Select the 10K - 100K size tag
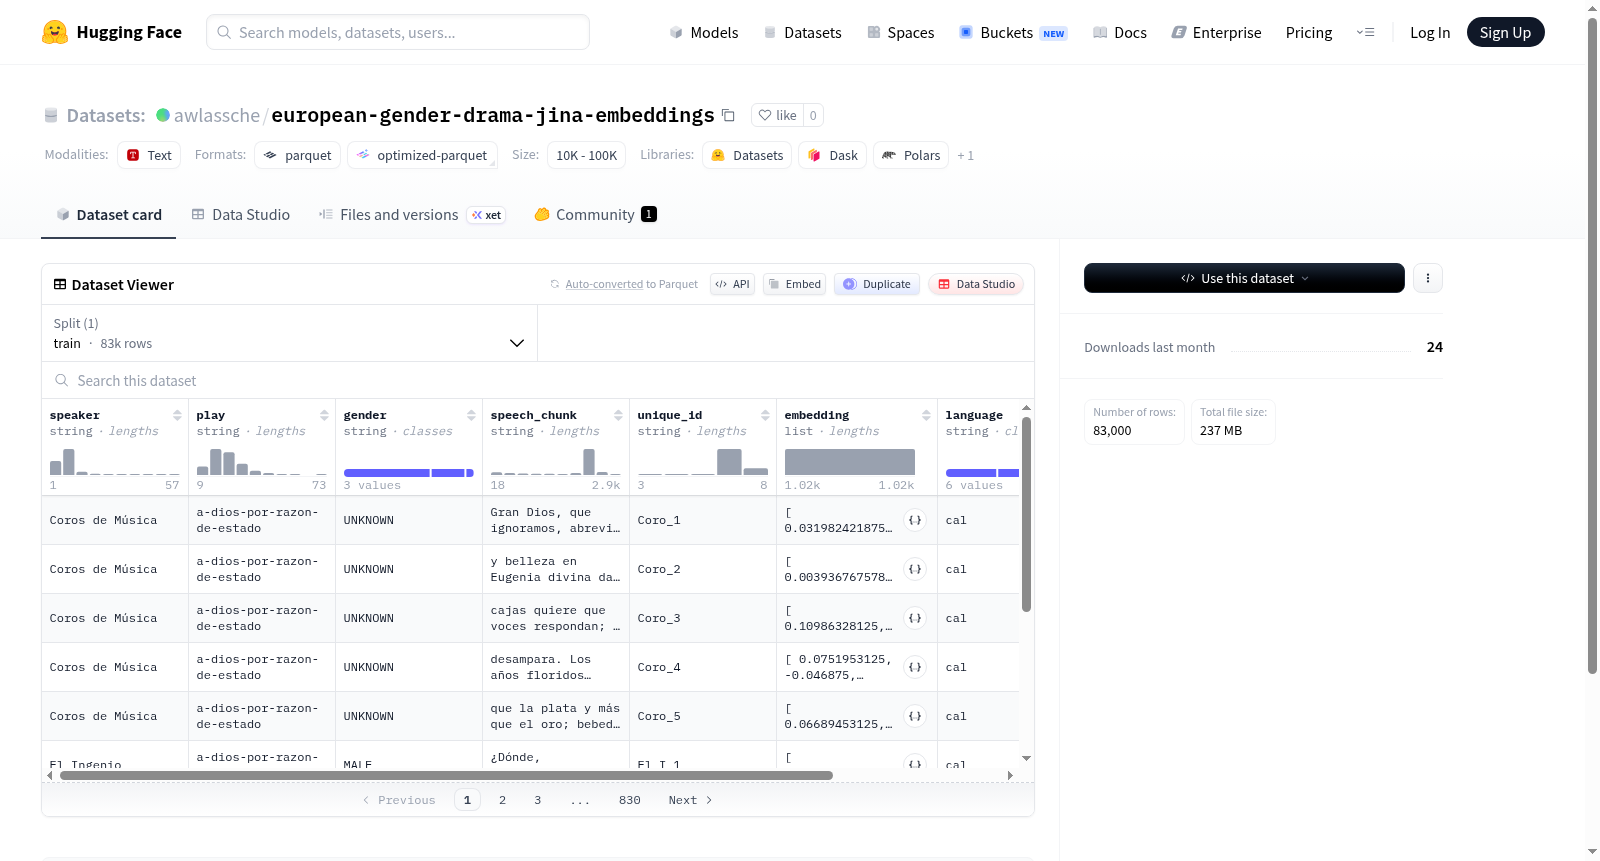Viewport: 1600px width, 861px height. [586, 155]
